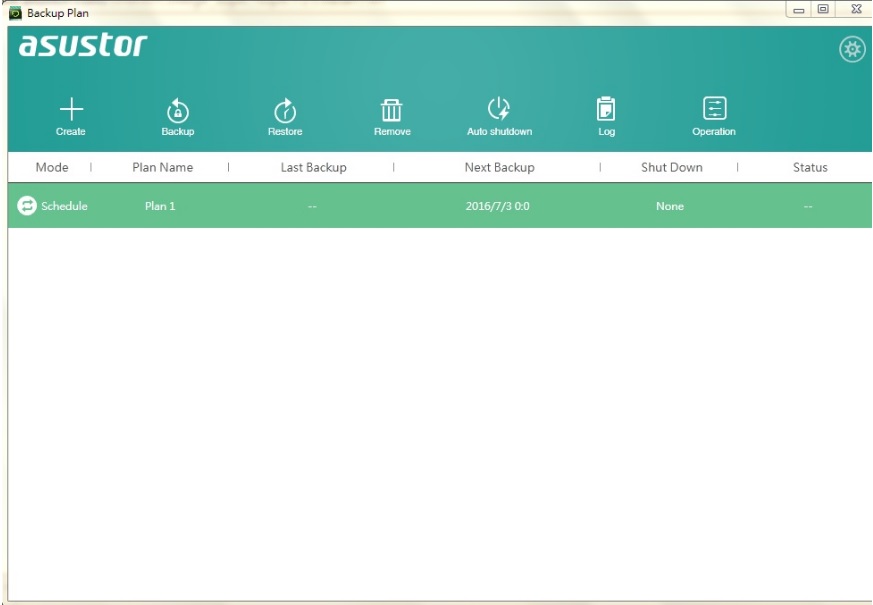
Task: Click the Remove trash can icon
Action: 391,110
